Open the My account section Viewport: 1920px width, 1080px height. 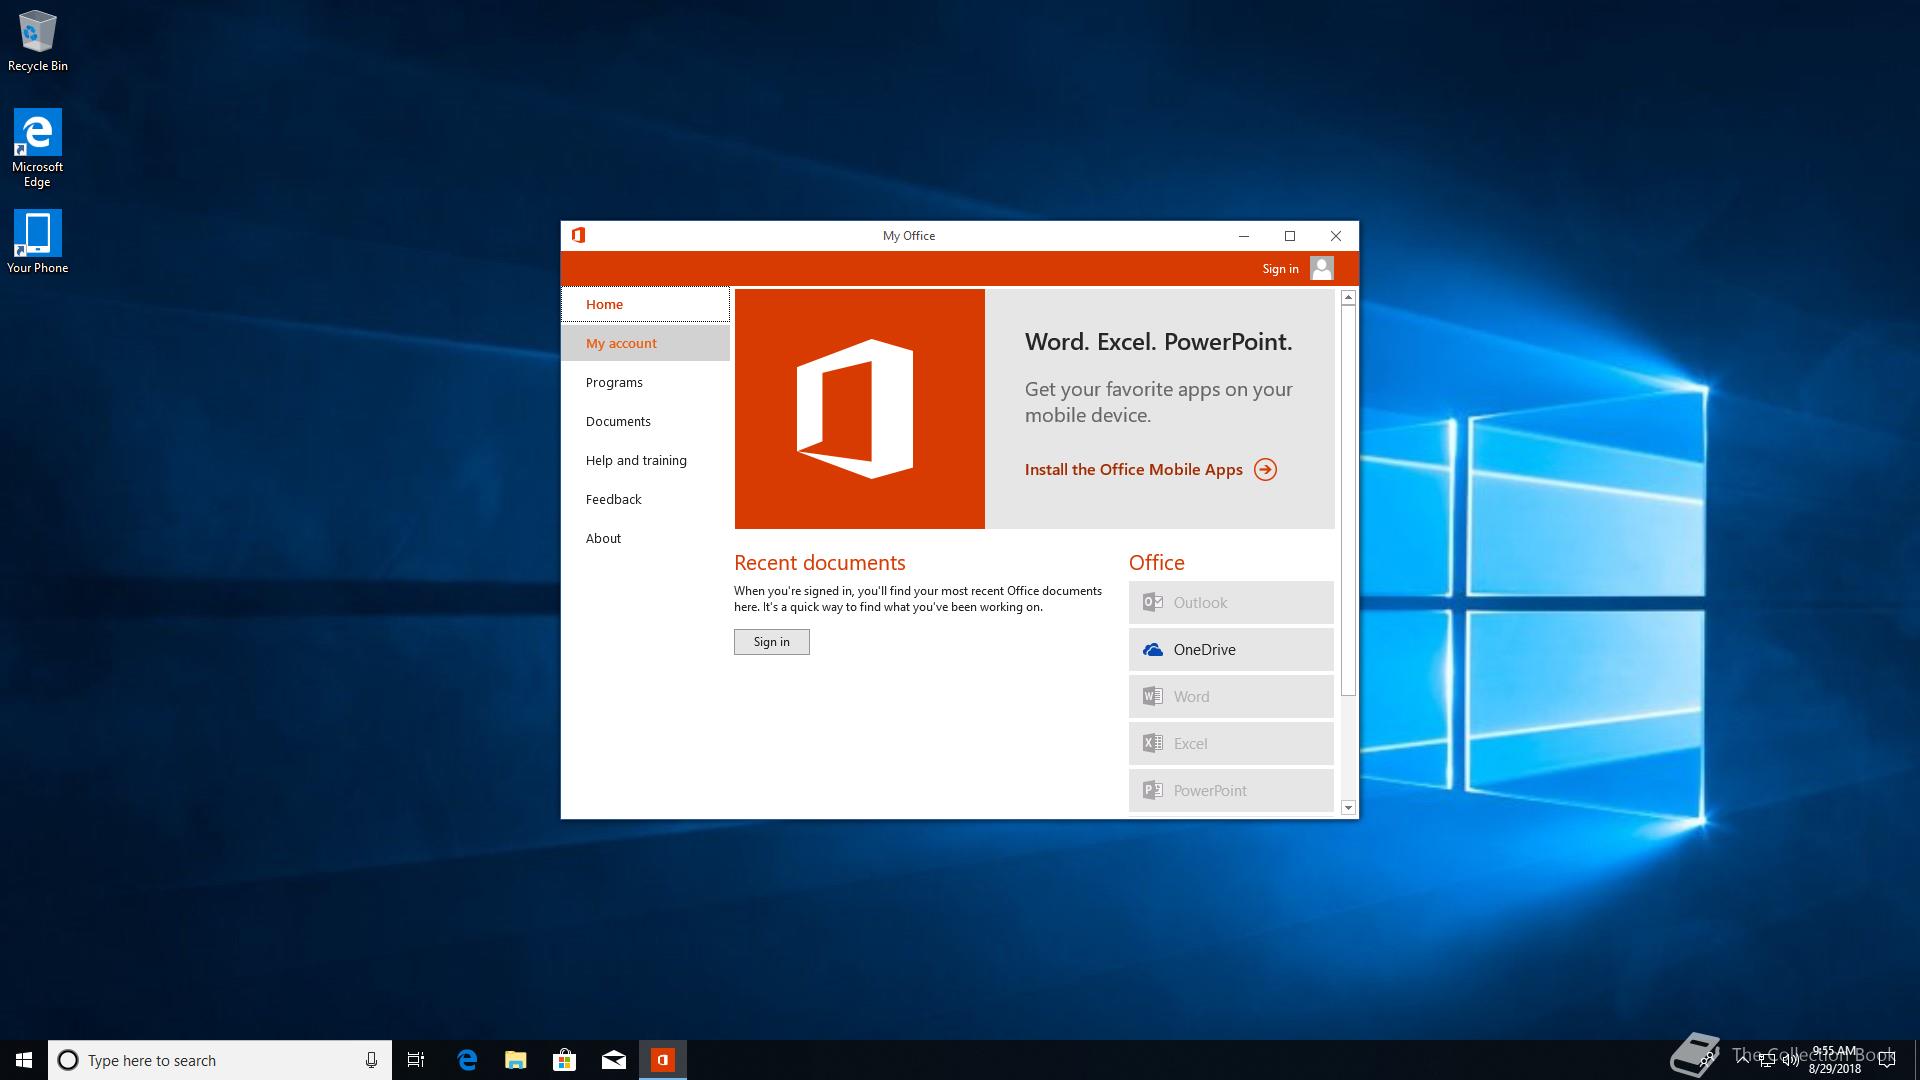tap(646, 343)
